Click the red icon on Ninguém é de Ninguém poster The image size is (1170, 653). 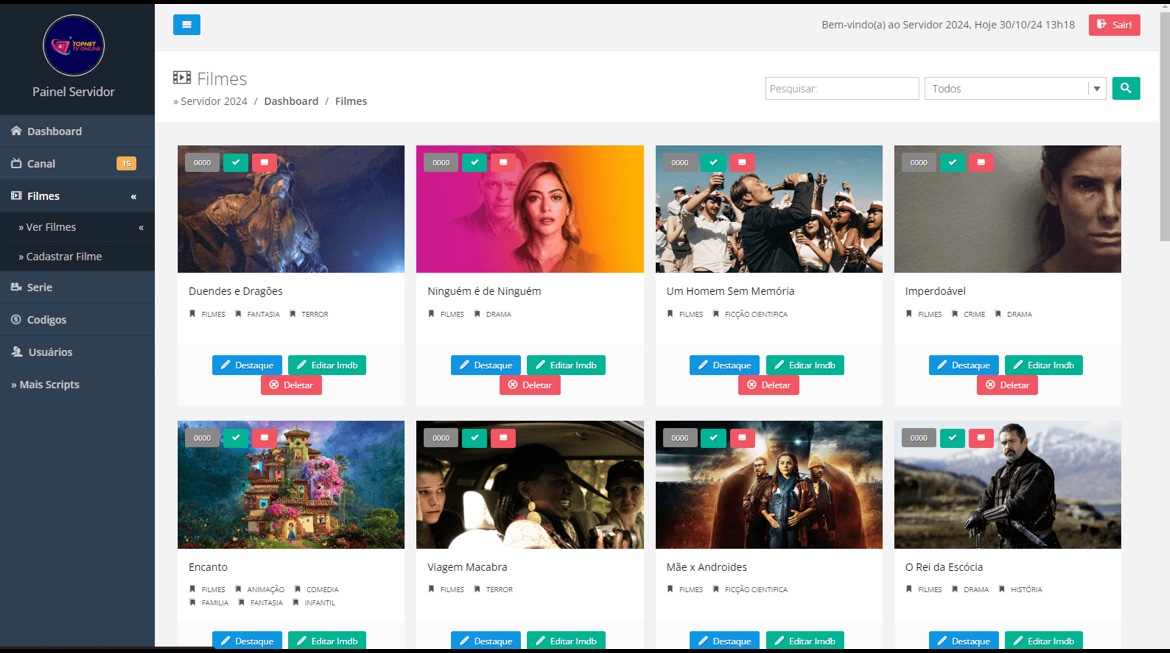[x=503, y=162]
